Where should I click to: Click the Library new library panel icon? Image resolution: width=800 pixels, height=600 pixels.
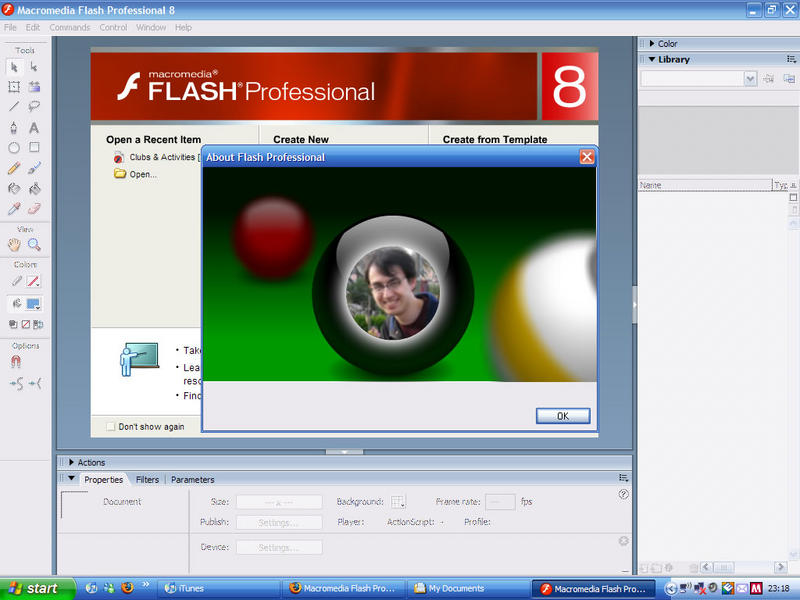coord(789,79)
